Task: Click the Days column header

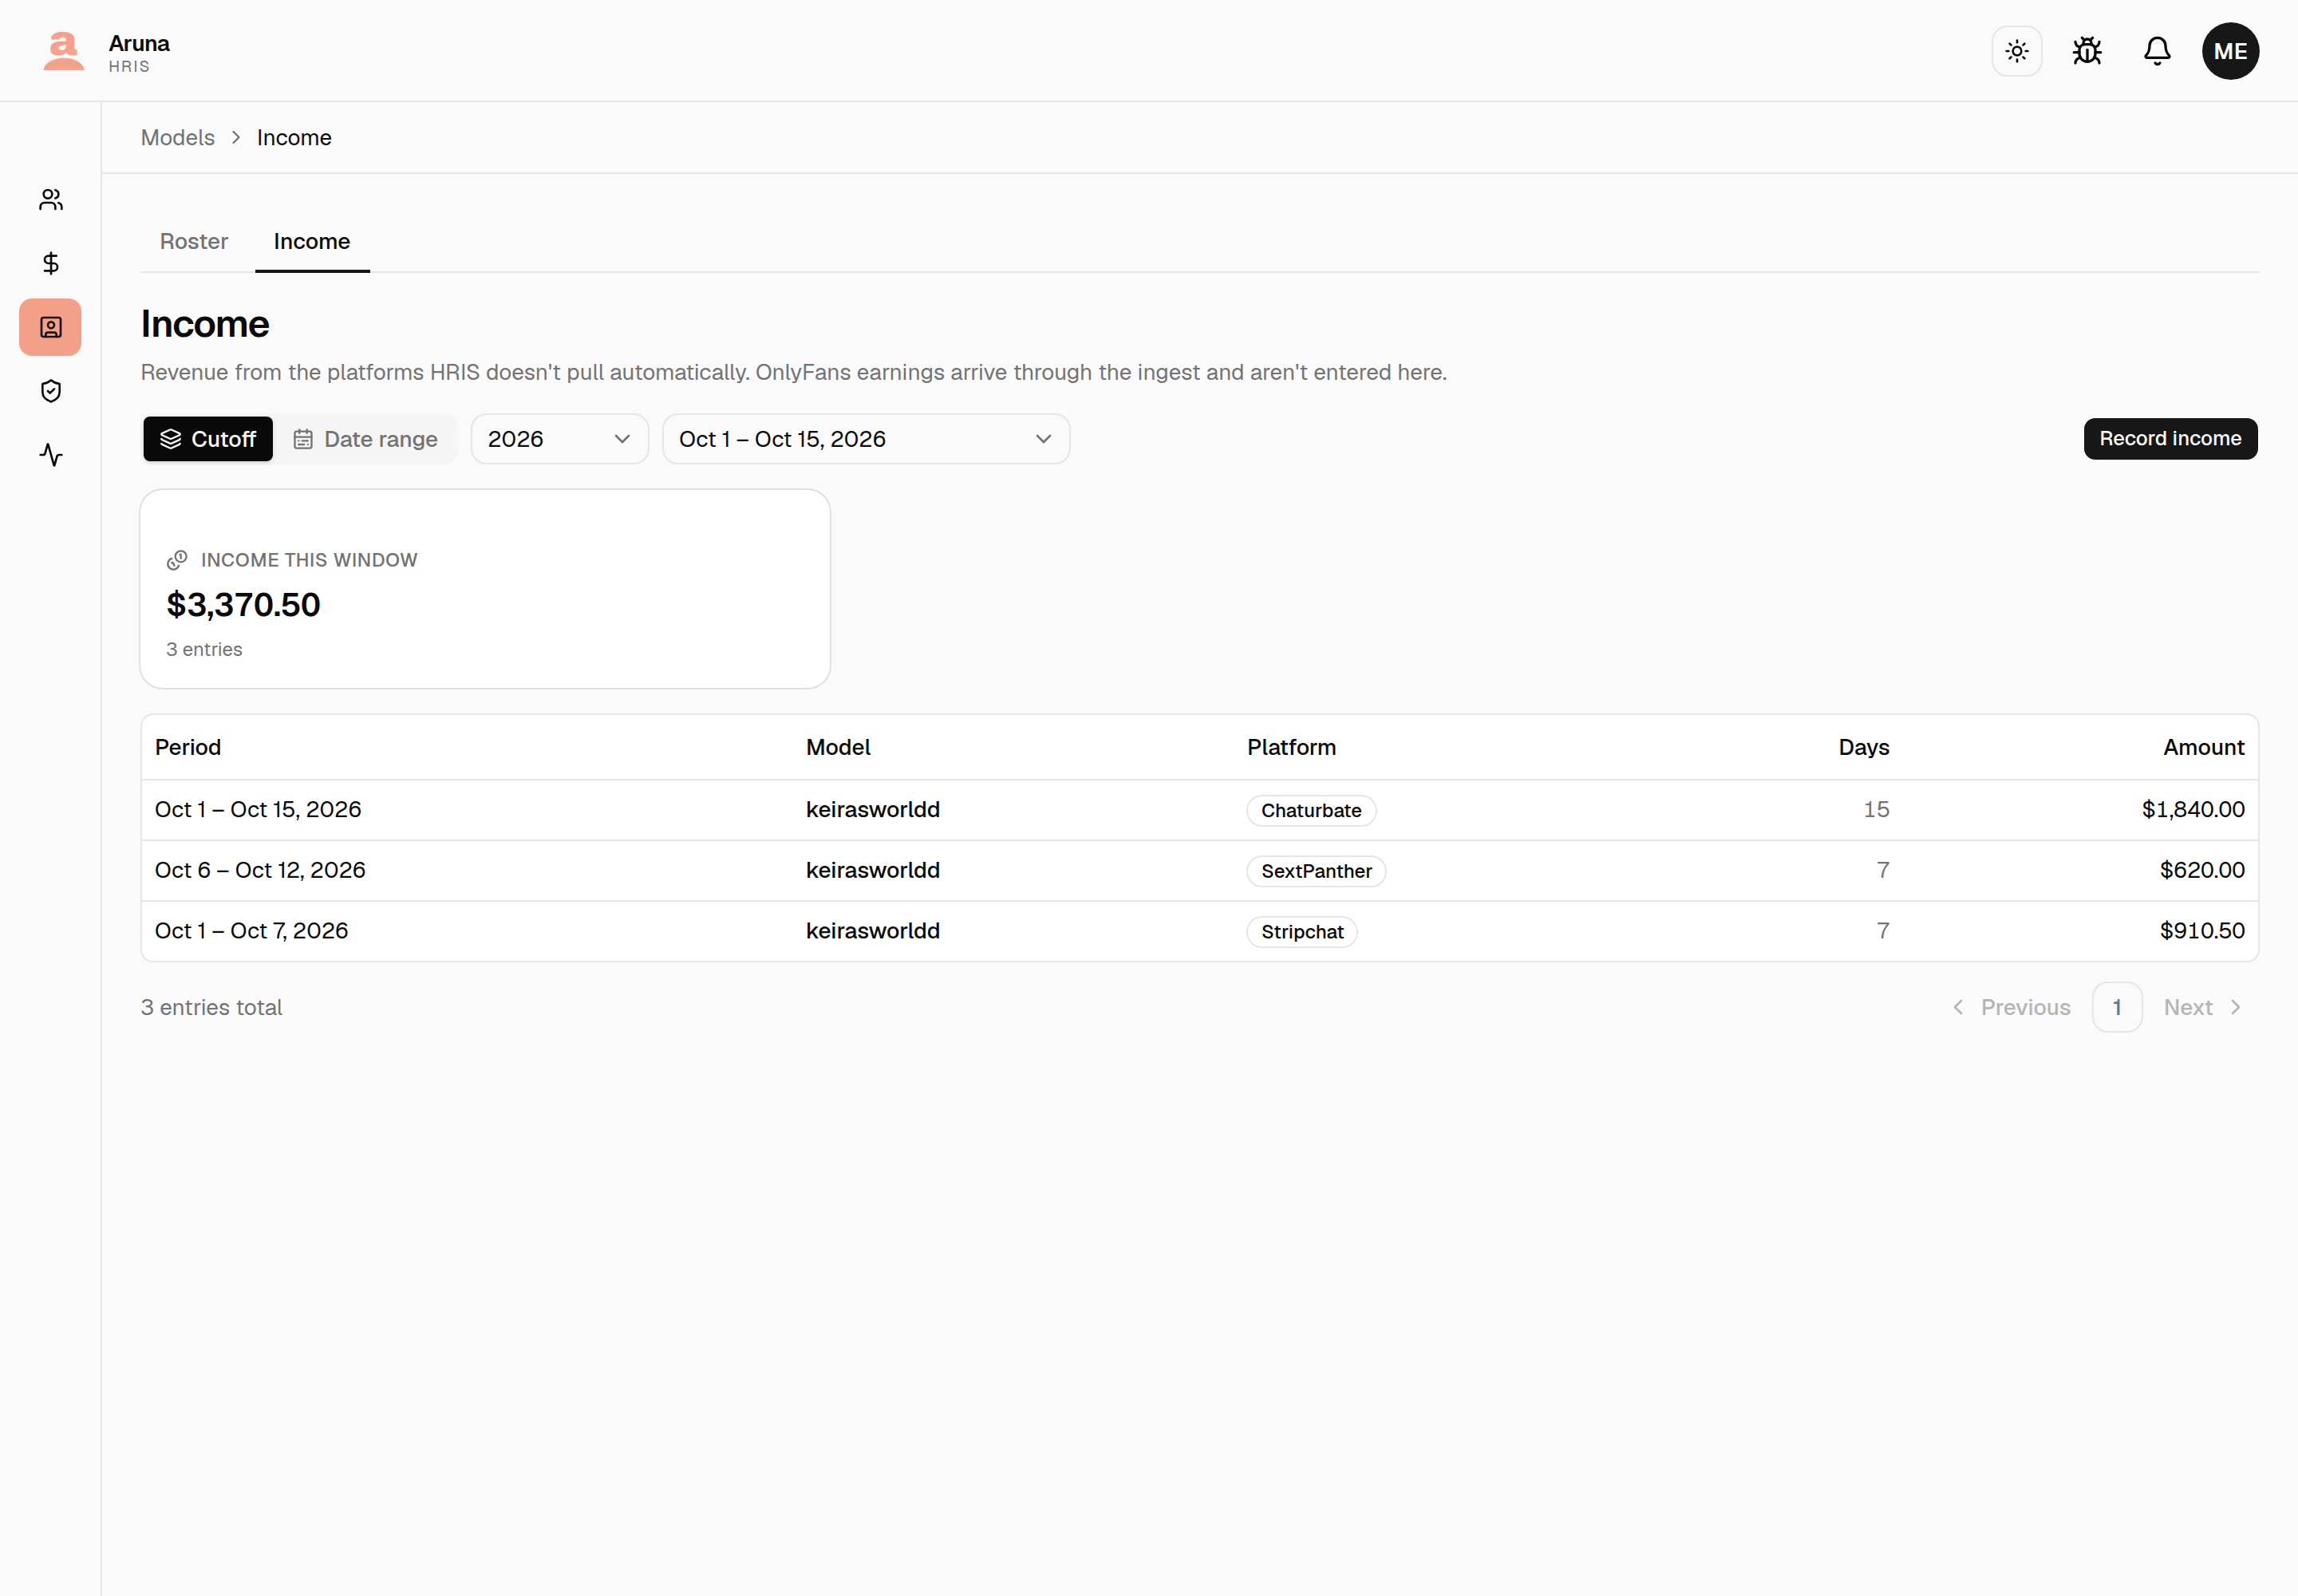Action: (x=1864, y=747)
